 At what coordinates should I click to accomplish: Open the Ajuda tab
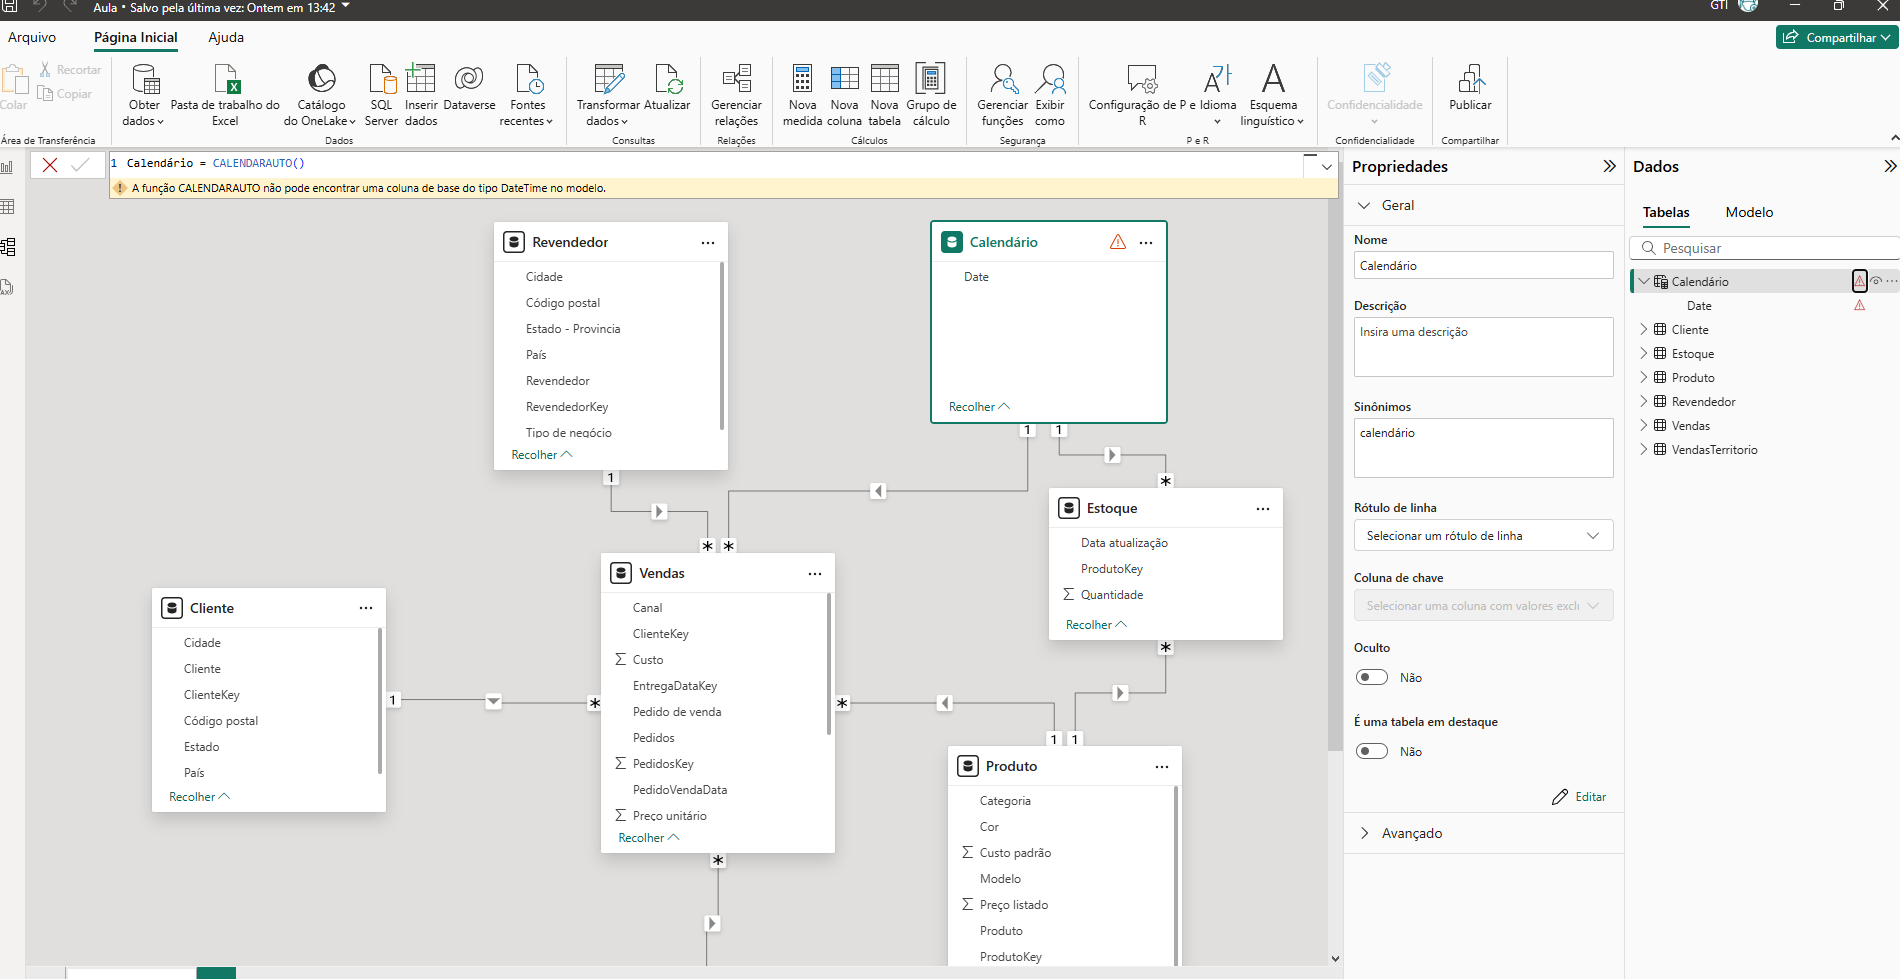[x=226, y=37]
